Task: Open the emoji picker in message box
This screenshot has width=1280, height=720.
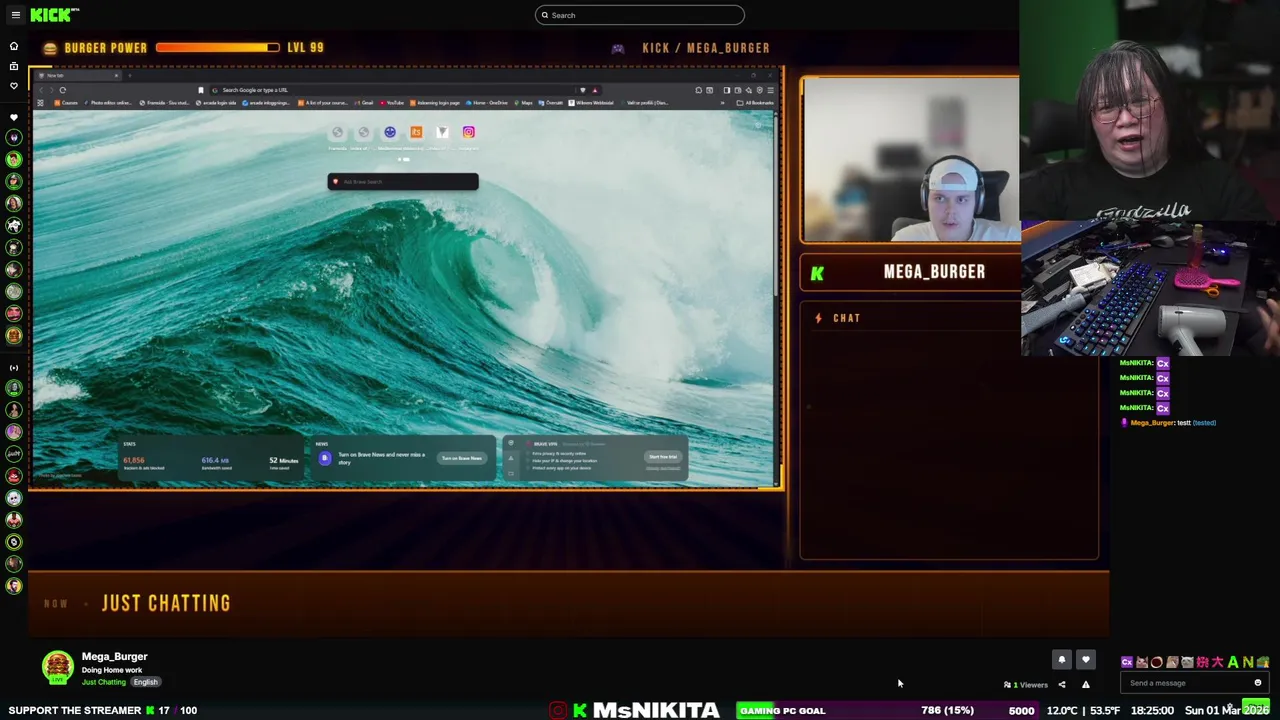Action: (x=1258, y=683)
